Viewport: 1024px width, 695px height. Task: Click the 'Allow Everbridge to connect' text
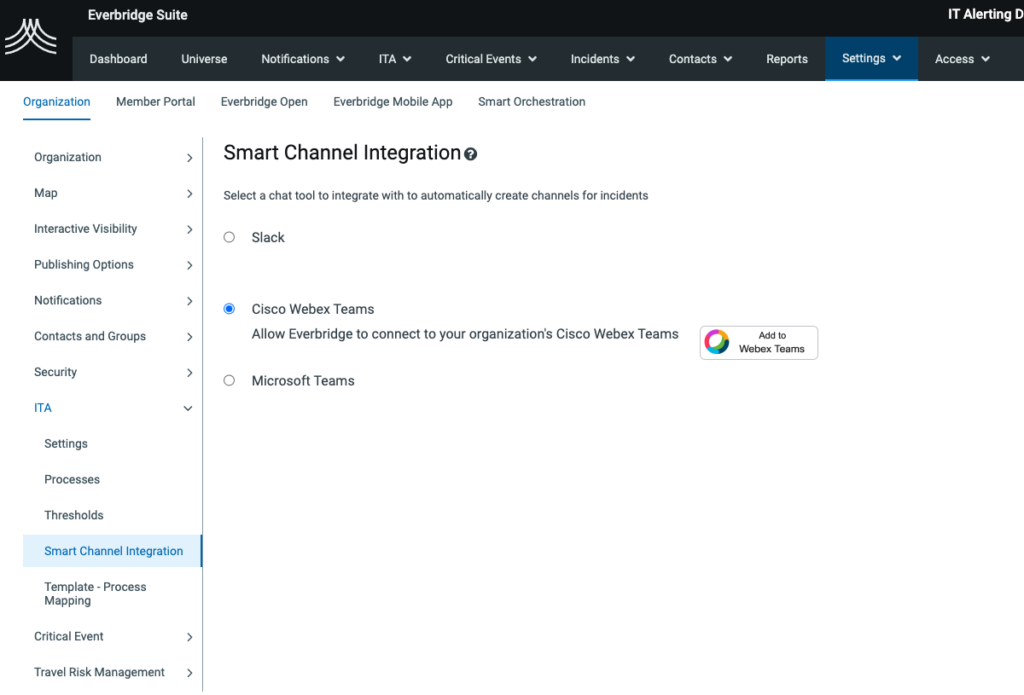point(465,334)
